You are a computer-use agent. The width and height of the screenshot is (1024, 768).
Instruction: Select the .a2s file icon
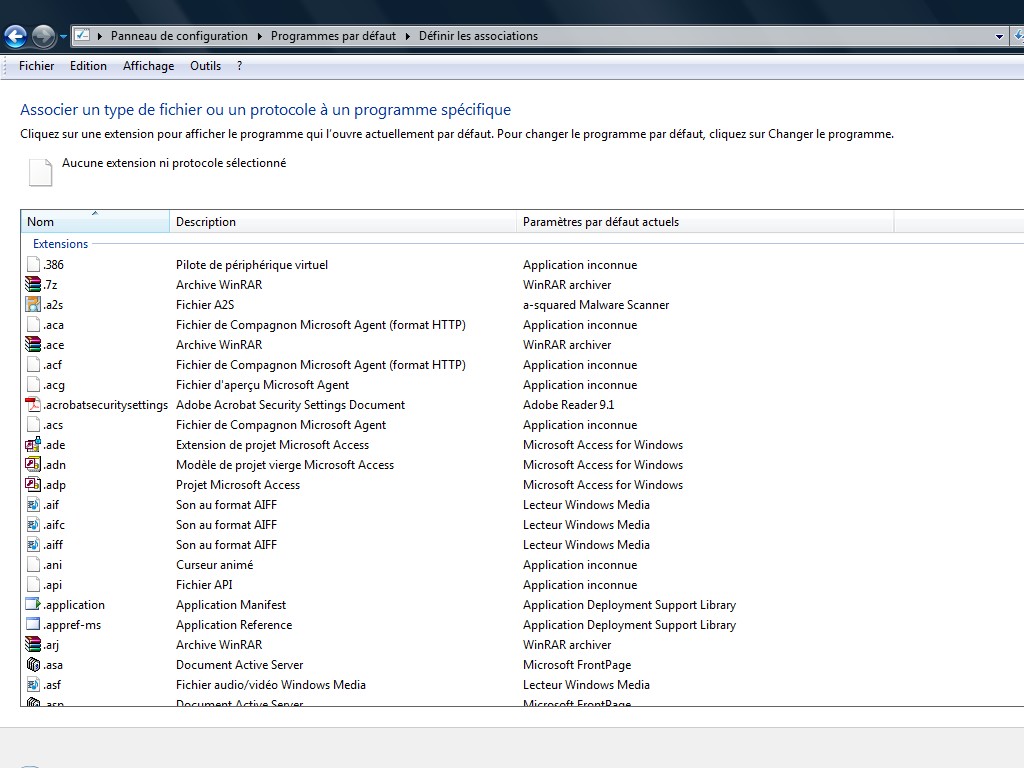[x=33, y=305]
